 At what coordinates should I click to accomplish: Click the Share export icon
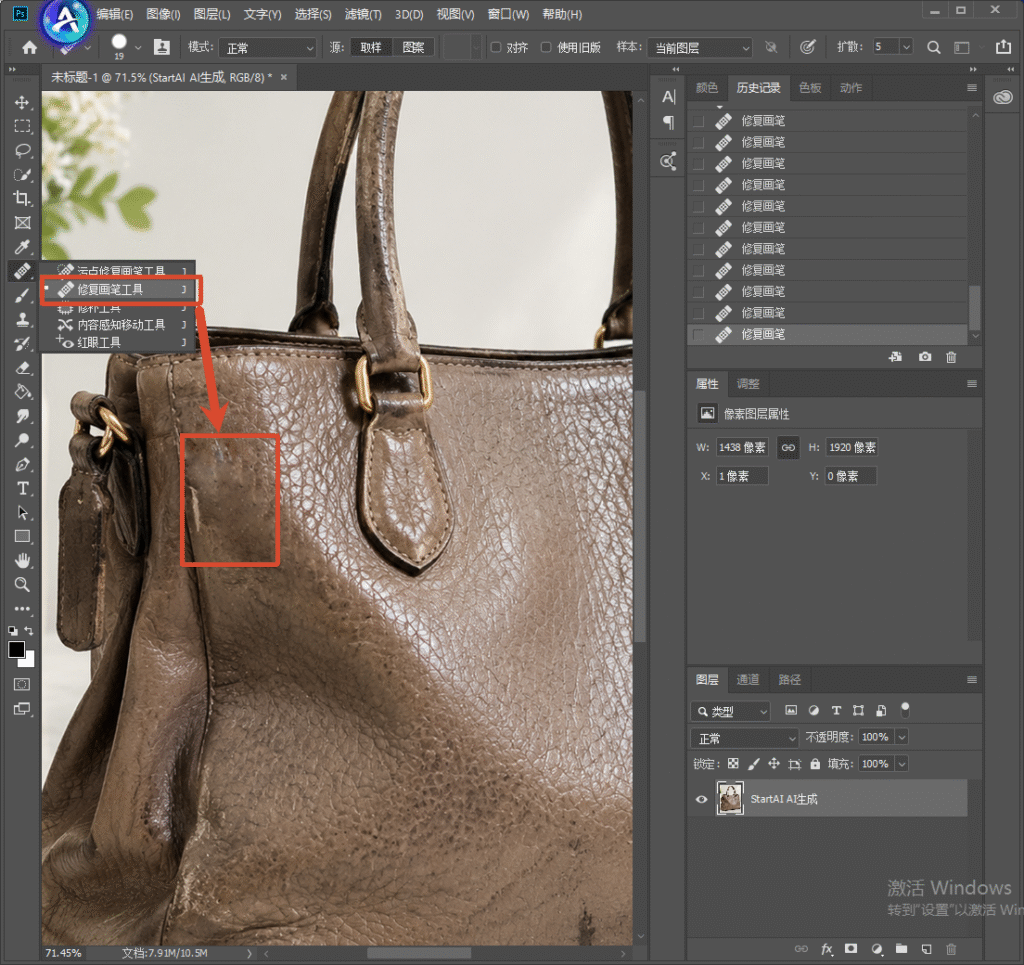[1003, 46]
